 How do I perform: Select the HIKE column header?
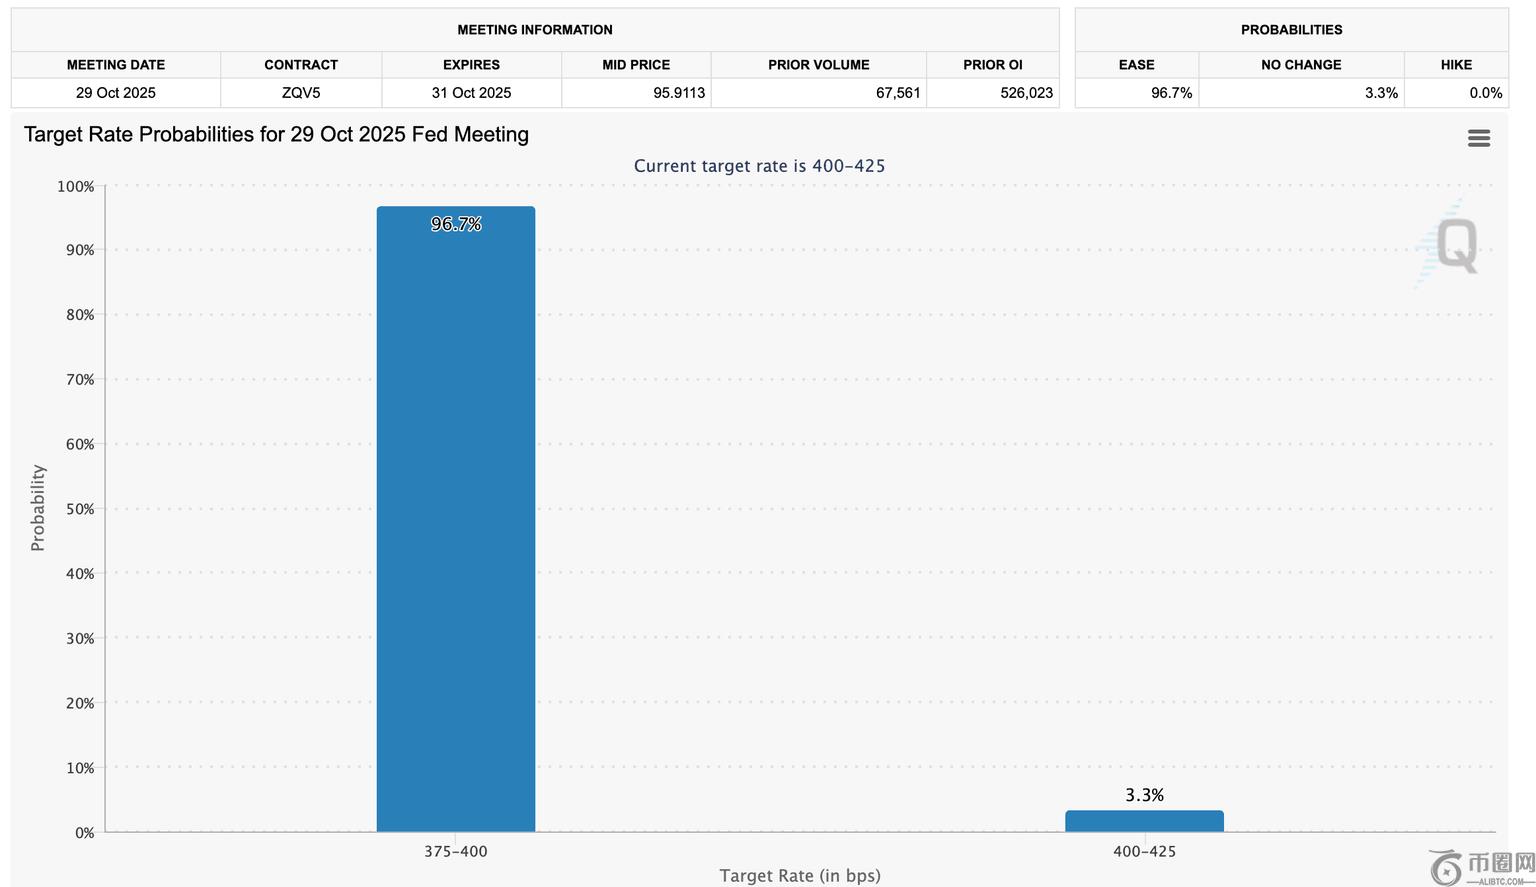pos(1456,65)
